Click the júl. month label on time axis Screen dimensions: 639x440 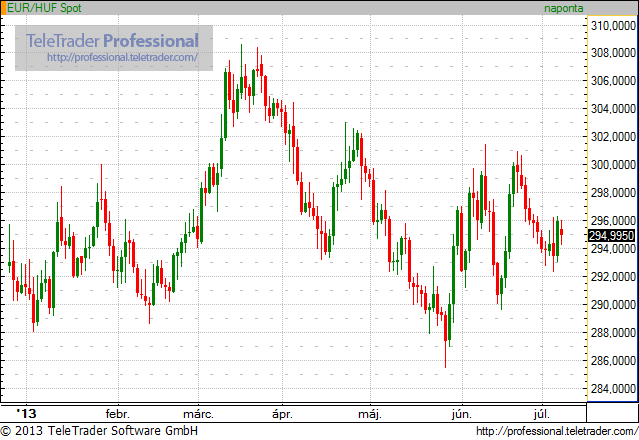[x=542, y=414]
